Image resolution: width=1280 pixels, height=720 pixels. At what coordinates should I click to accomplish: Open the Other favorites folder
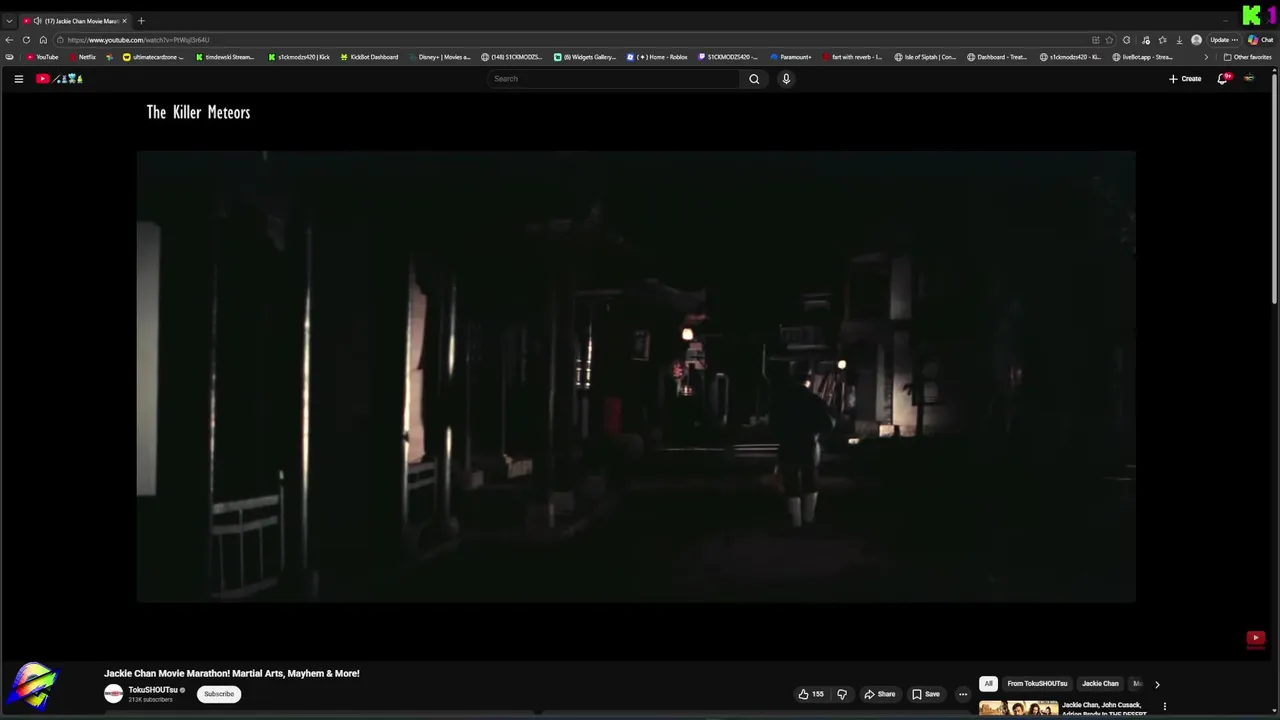tap(1247, 57)
